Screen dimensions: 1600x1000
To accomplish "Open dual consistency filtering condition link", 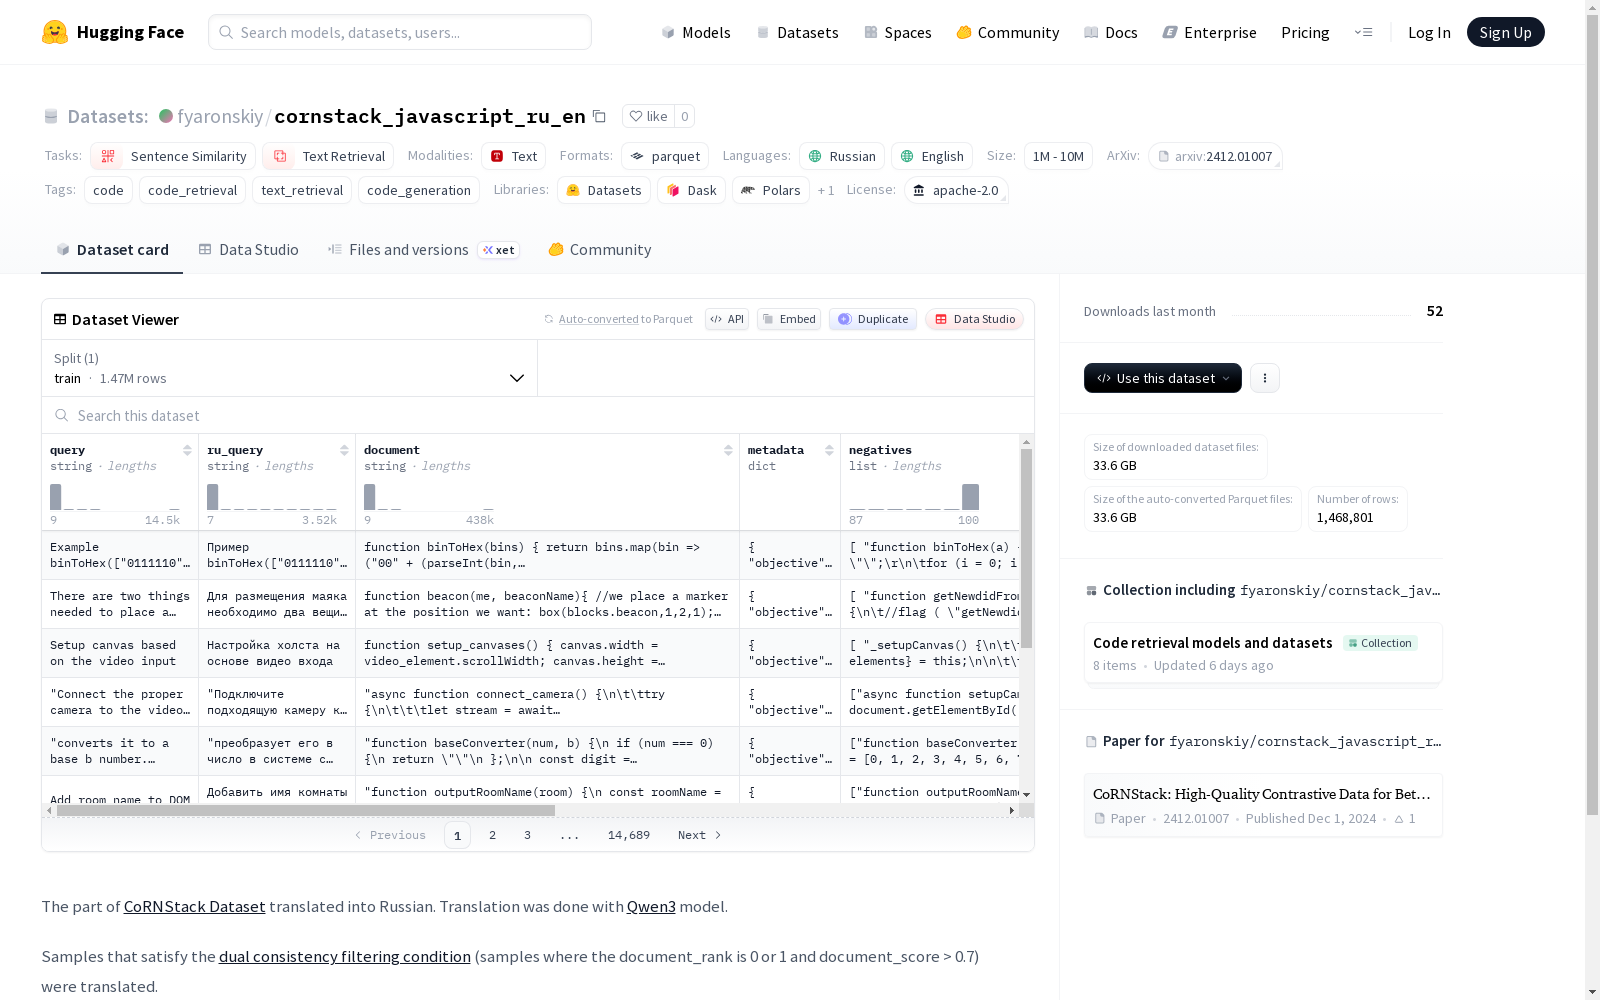I will click(345, 956).
